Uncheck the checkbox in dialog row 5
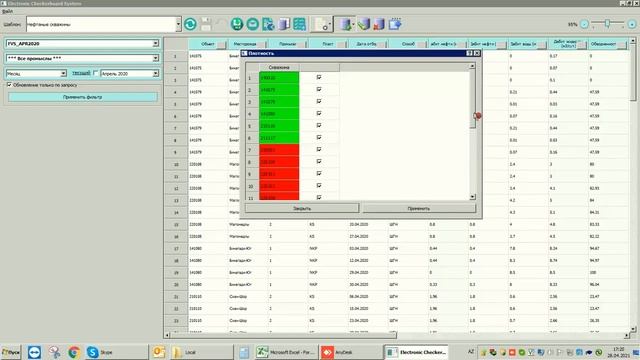This screenshot has width=640, height=360. pos(319,125)
